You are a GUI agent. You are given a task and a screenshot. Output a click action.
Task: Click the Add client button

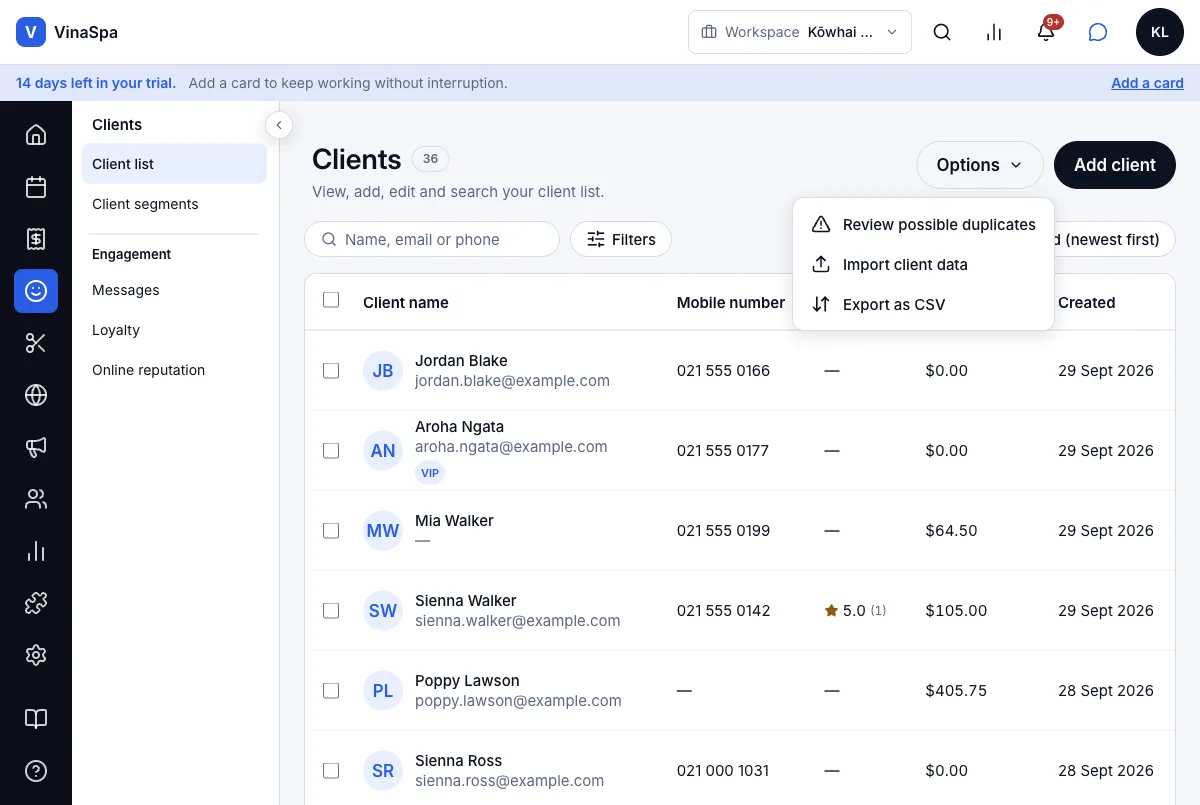coord(1115,165)
